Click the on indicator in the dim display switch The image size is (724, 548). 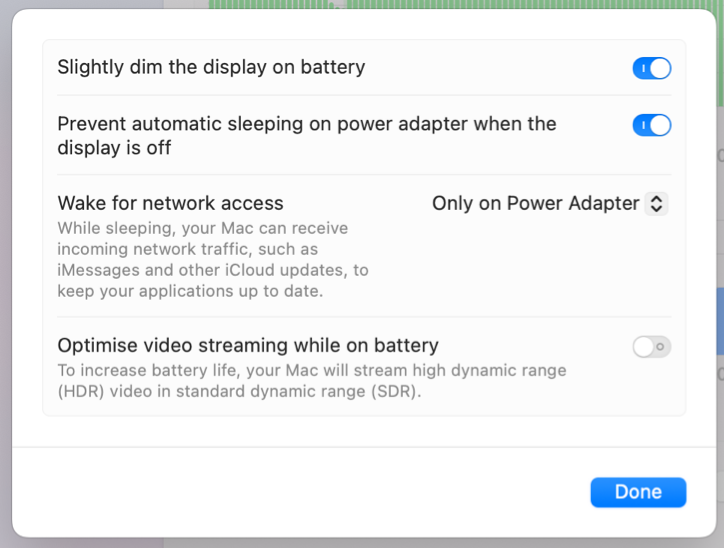click(x=643, y=68)
